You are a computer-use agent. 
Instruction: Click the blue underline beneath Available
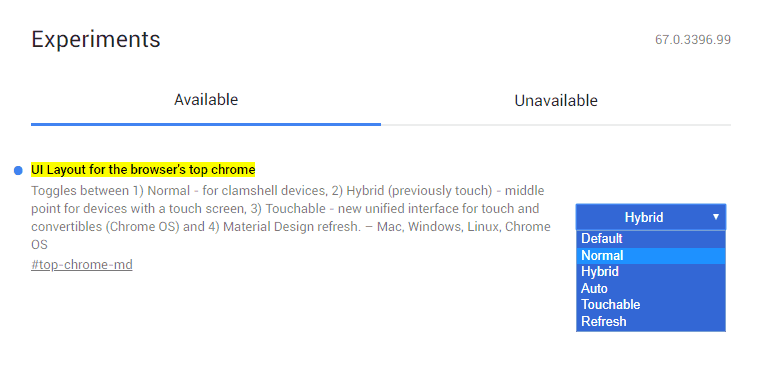[206, 124]
